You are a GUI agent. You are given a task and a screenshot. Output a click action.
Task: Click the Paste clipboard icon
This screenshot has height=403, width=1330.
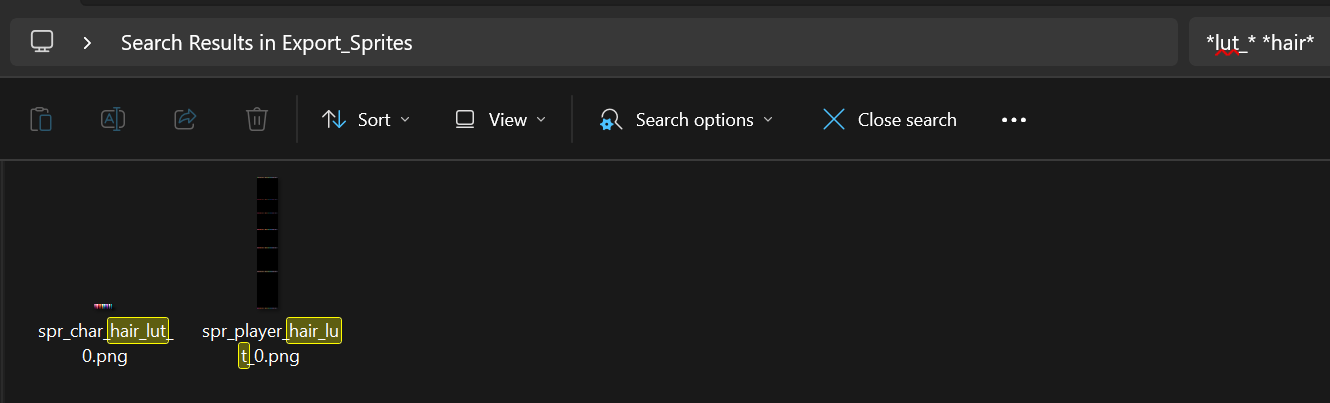(x=41, y=120)
